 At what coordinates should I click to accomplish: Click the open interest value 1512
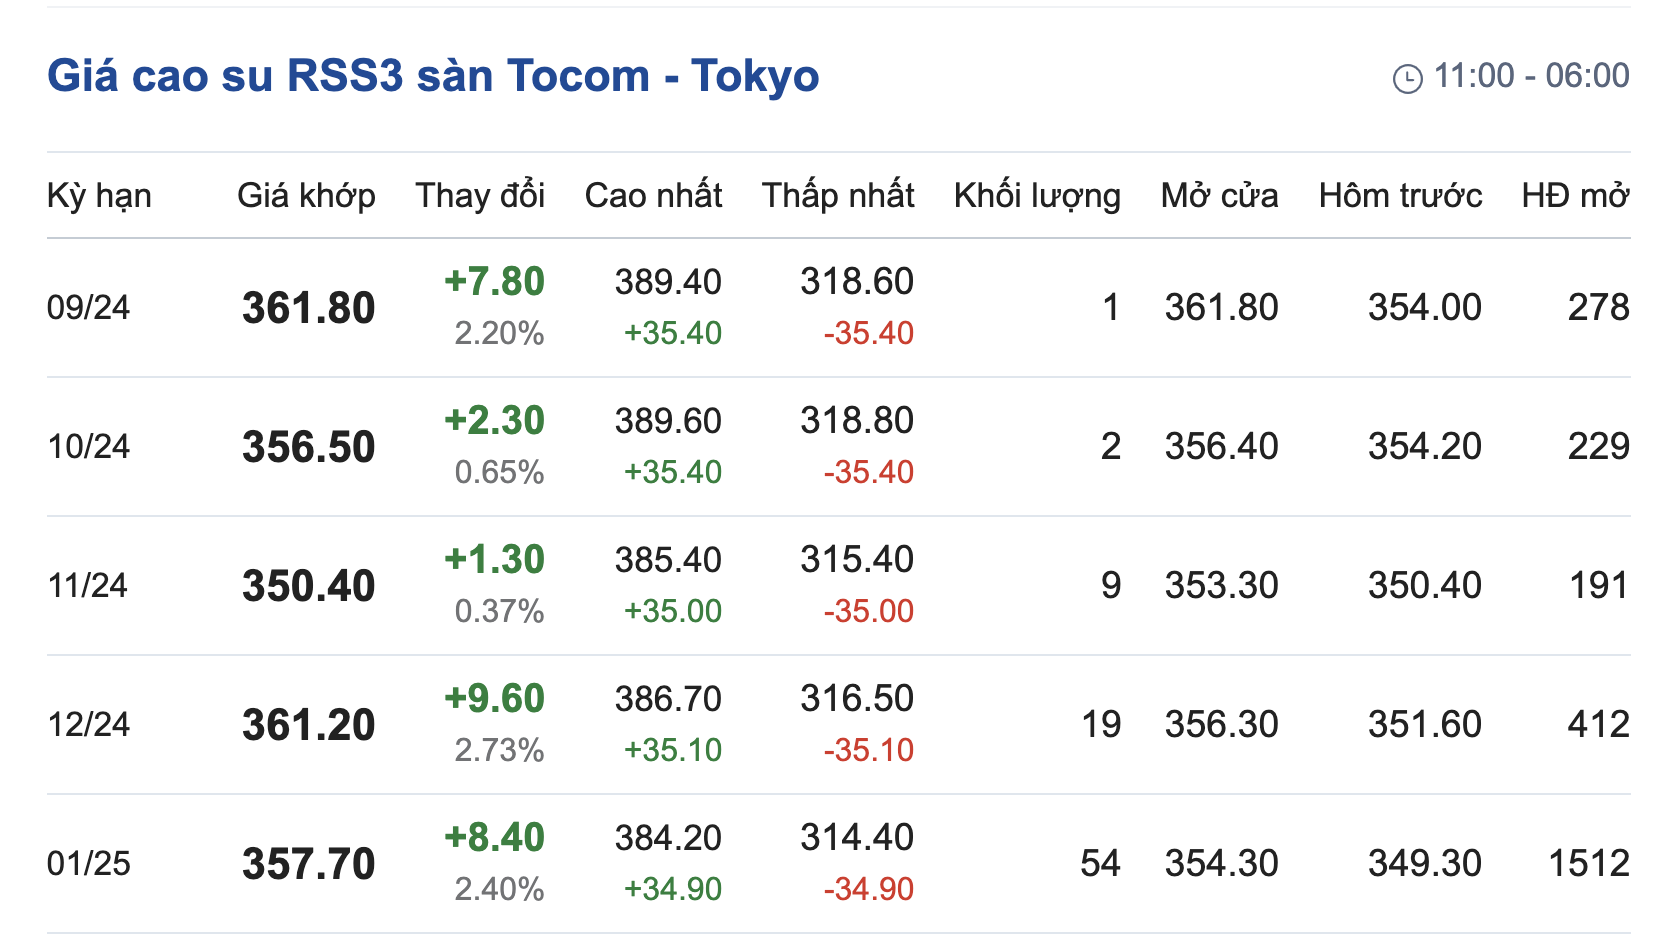coord(1589,863)
